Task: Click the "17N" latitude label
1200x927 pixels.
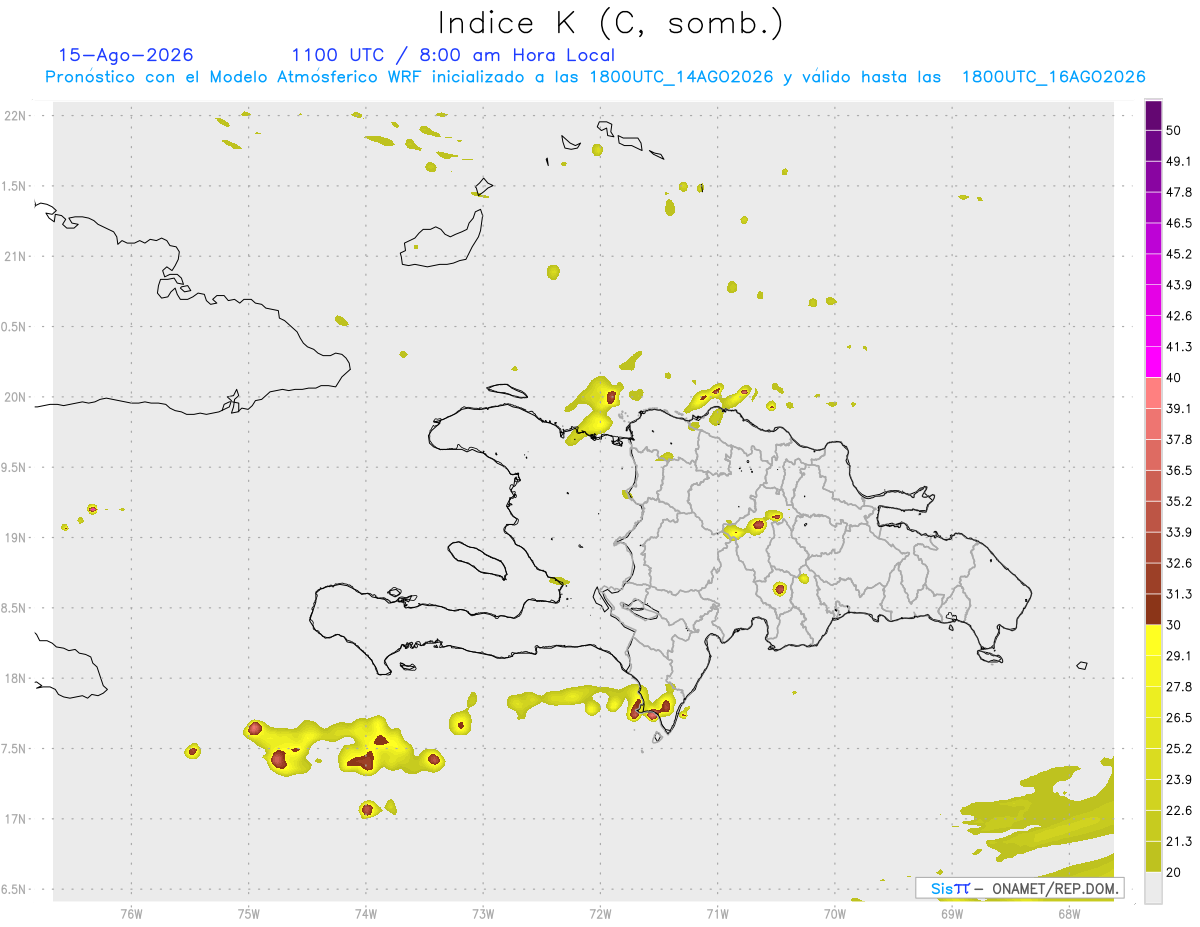Action: 15,819
